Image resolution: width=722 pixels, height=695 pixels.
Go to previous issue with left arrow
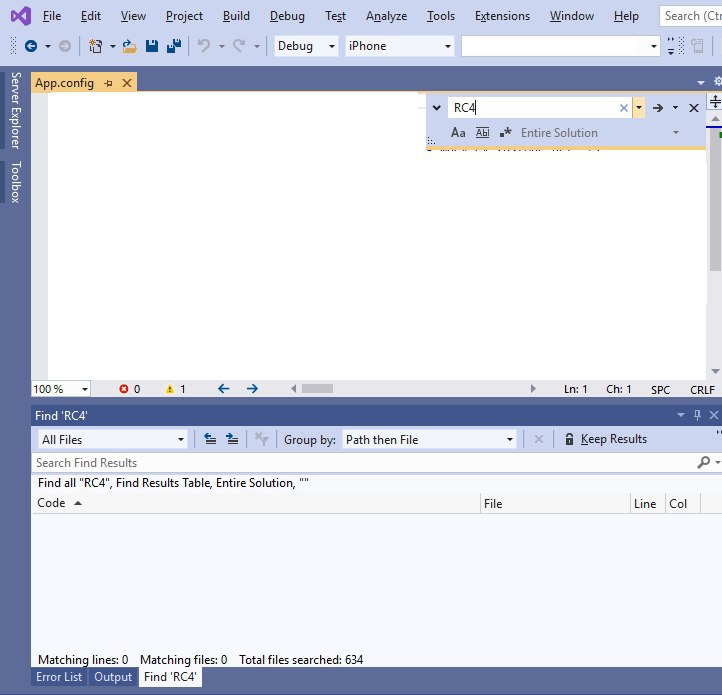224,389
